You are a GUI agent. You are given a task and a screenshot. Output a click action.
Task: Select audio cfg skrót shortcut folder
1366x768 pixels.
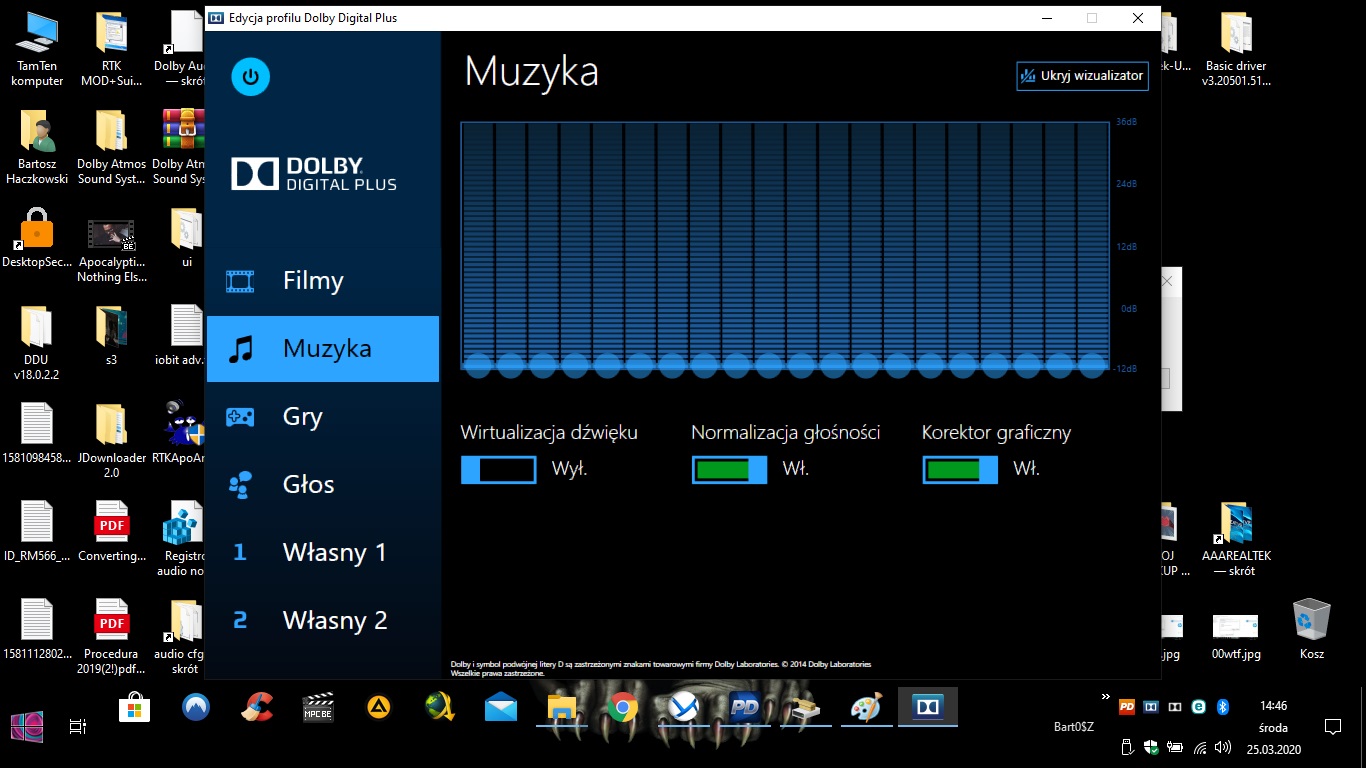pyautogui.click(x=186, y=637)
